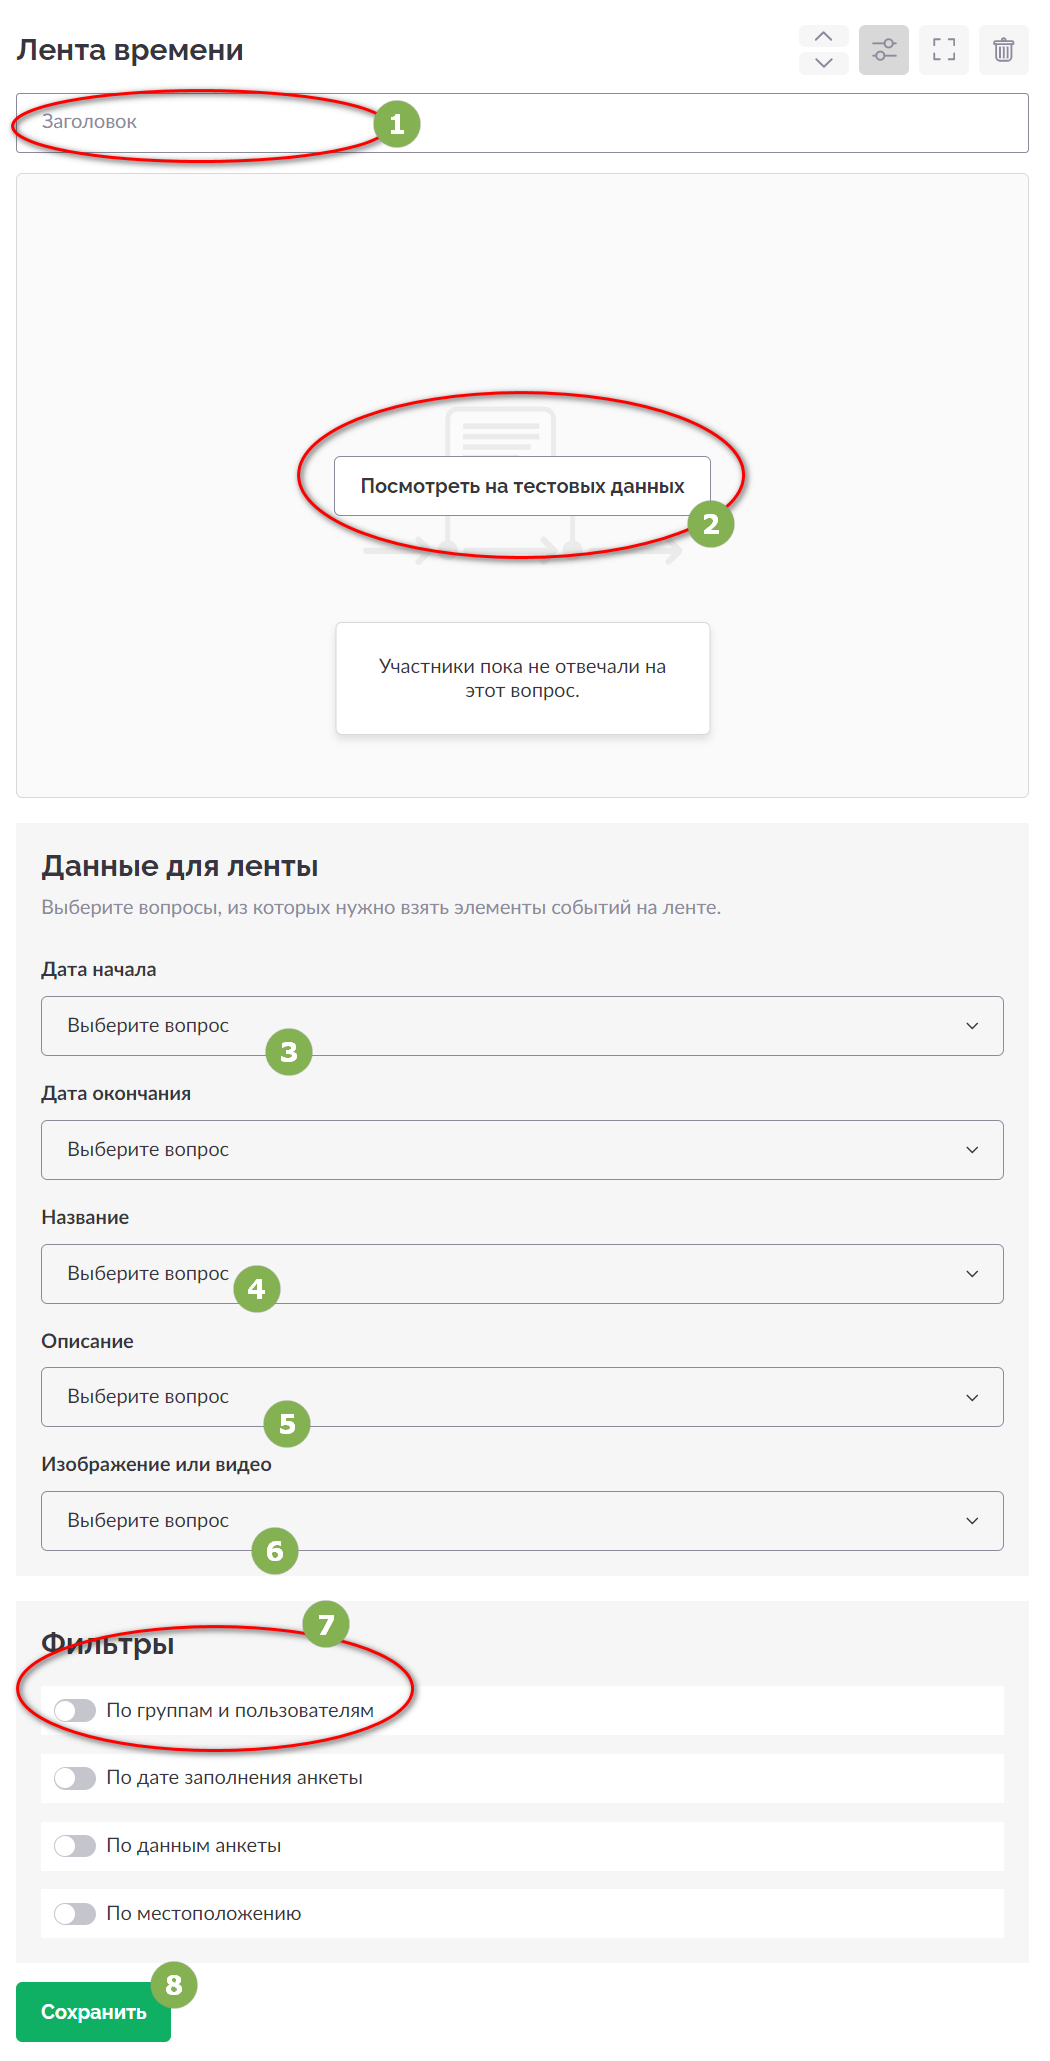Viewport: 1050px width, 2061px height.
Task: Click the green Сохранить button
Action: tap(93, 2012)
